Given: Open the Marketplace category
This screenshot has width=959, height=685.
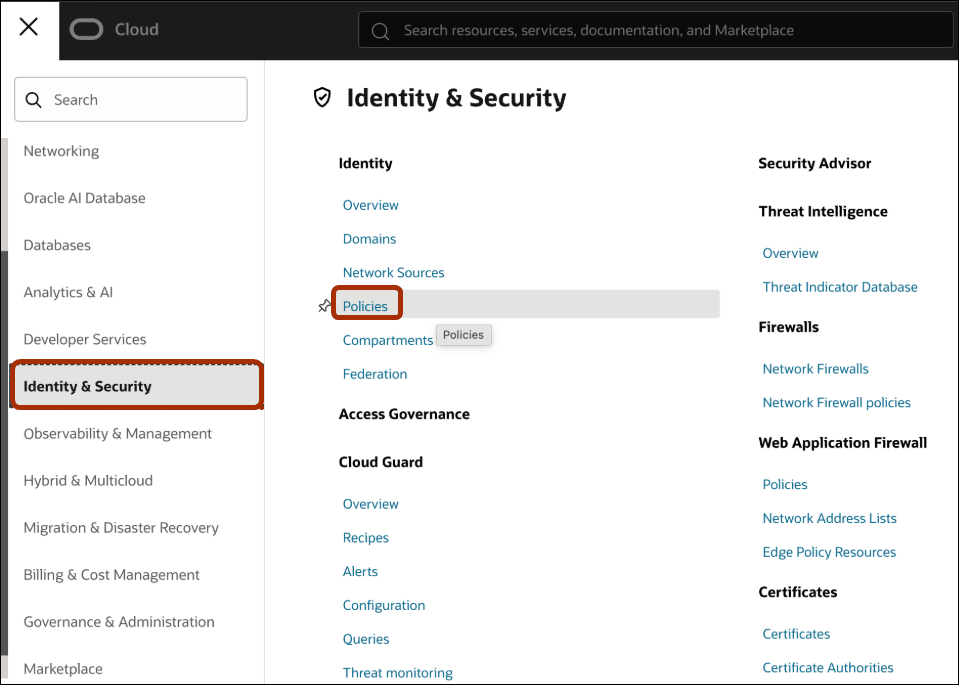Looking at the screenshot, I should click(63, 669).
